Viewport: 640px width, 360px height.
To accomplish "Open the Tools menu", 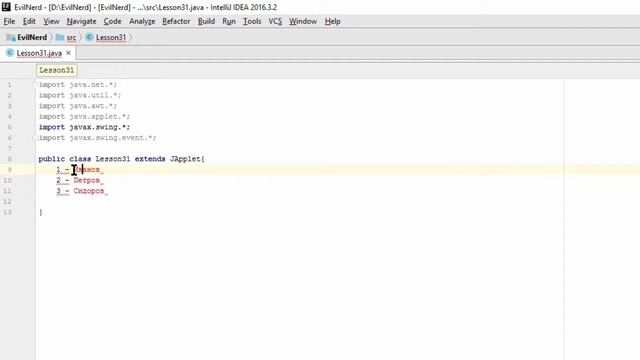I will [252, 21].
